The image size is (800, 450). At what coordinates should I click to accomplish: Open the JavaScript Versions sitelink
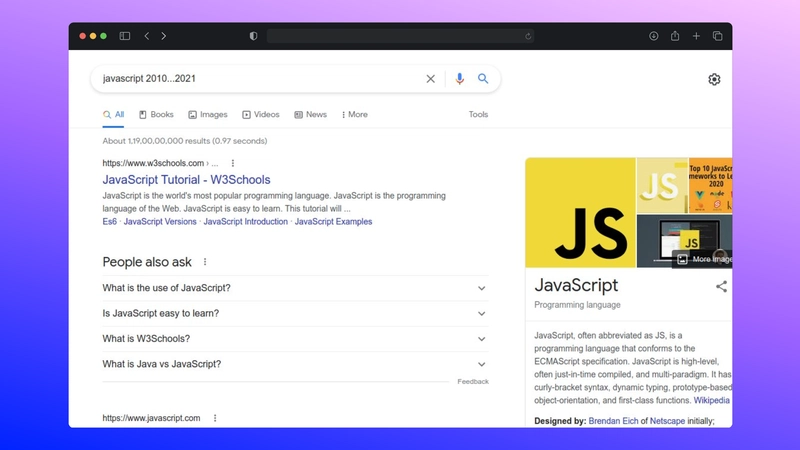click(160, 221)
